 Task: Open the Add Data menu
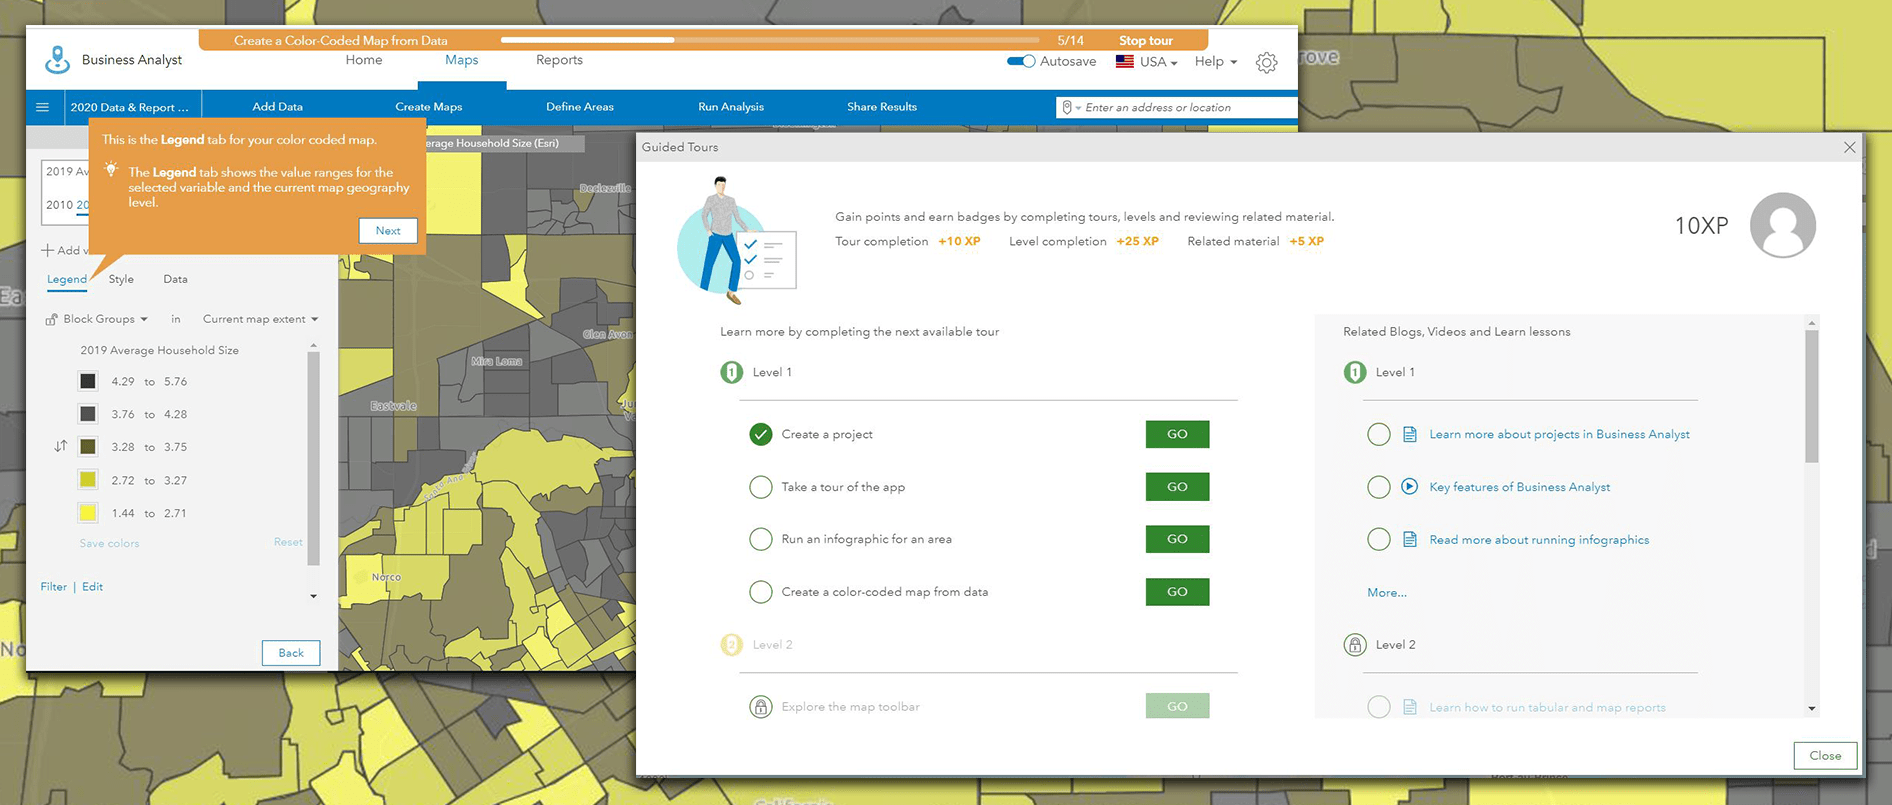pos(277,107)
